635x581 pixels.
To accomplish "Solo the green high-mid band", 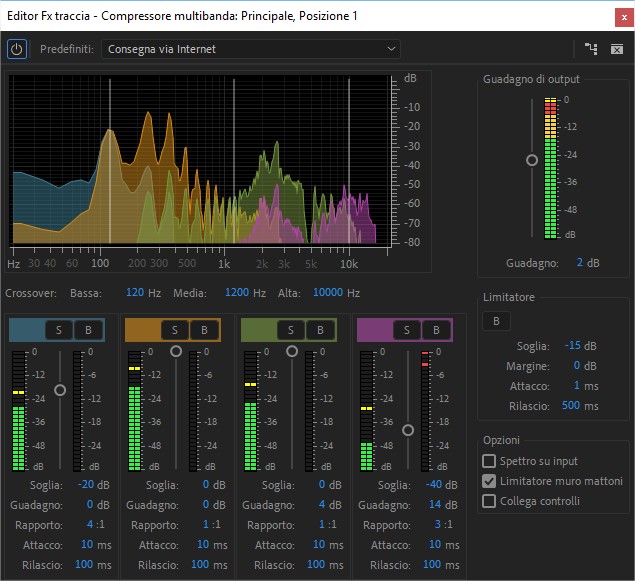I will [291, 330].
